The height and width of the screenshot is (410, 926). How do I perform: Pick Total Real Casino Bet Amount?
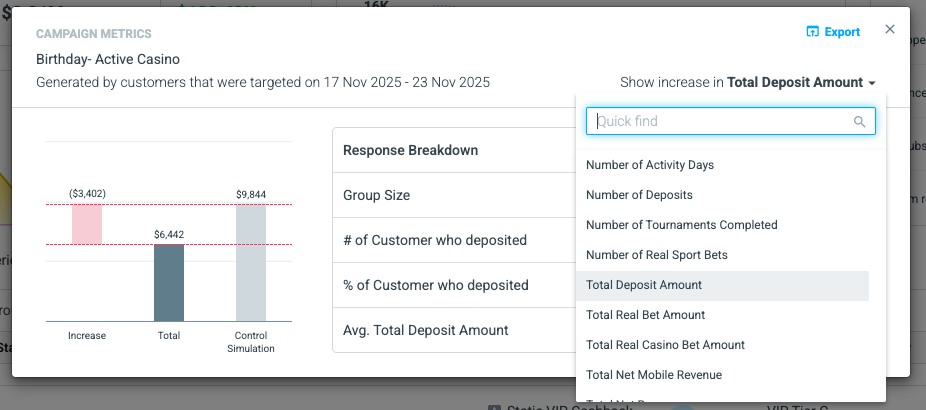pyautogui.click(x=722, y=345)
